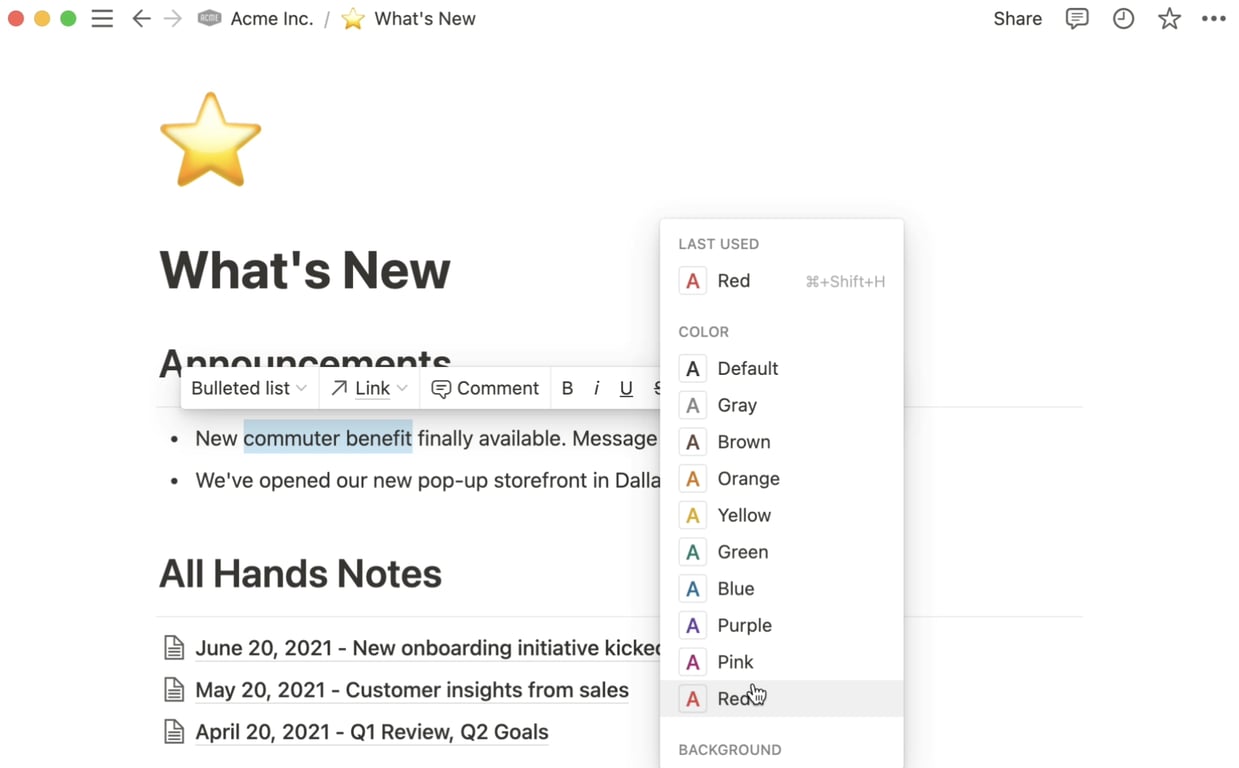Click the Share button
Image resolution: width=1239 pixels, height=768 pixels.
[1017, 19]
